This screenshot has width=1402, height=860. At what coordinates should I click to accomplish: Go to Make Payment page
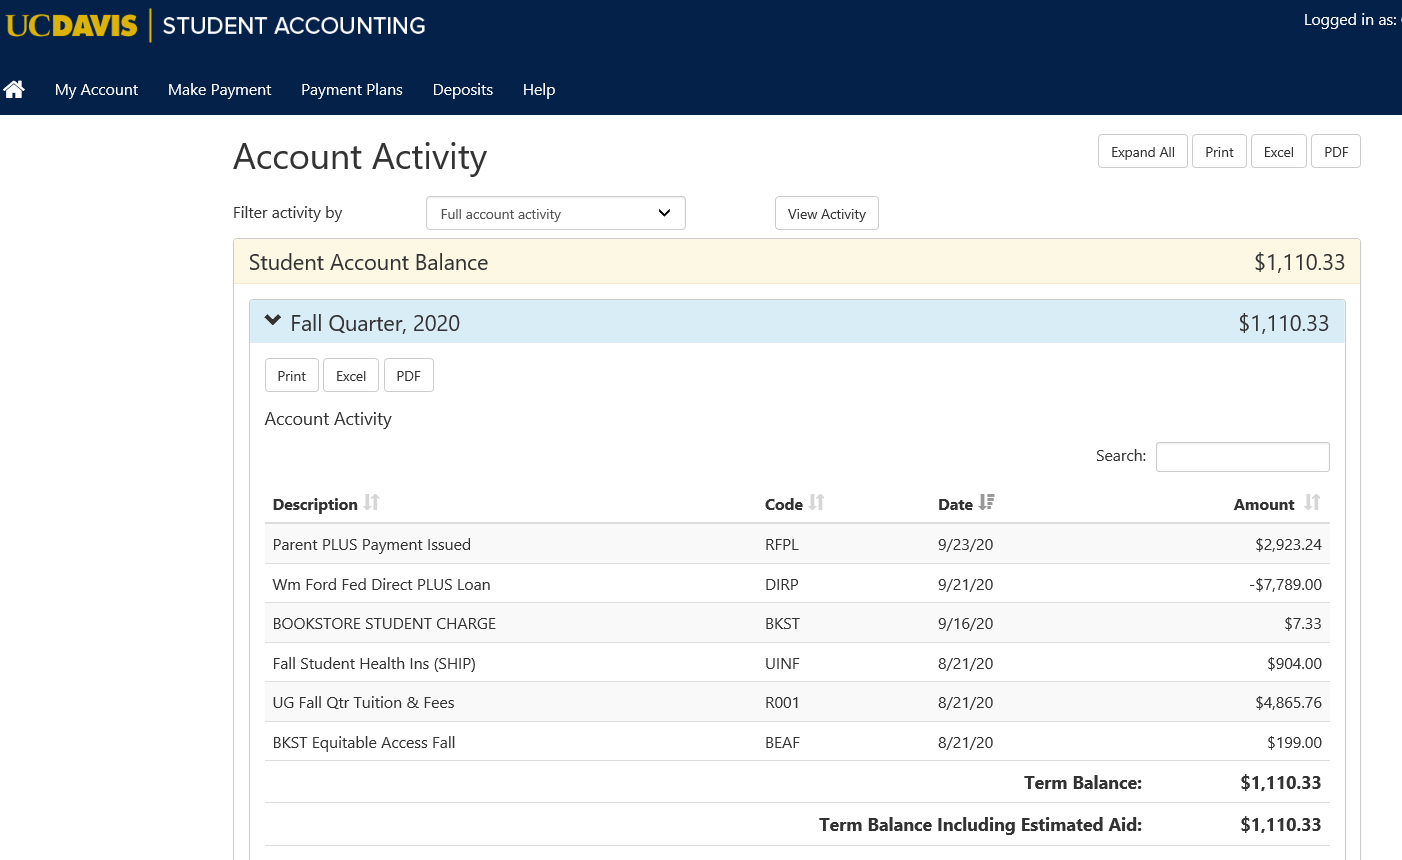pos(219,90)
